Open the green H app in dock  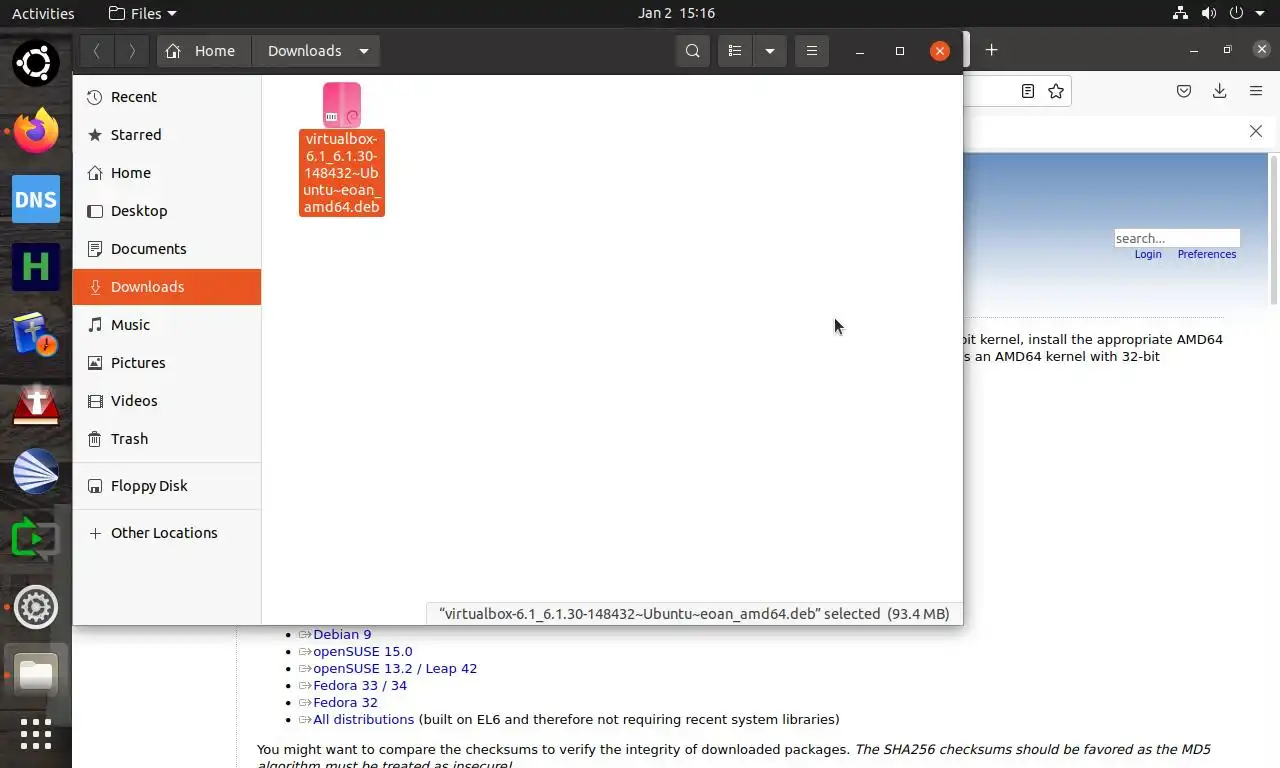coord(36,267)
